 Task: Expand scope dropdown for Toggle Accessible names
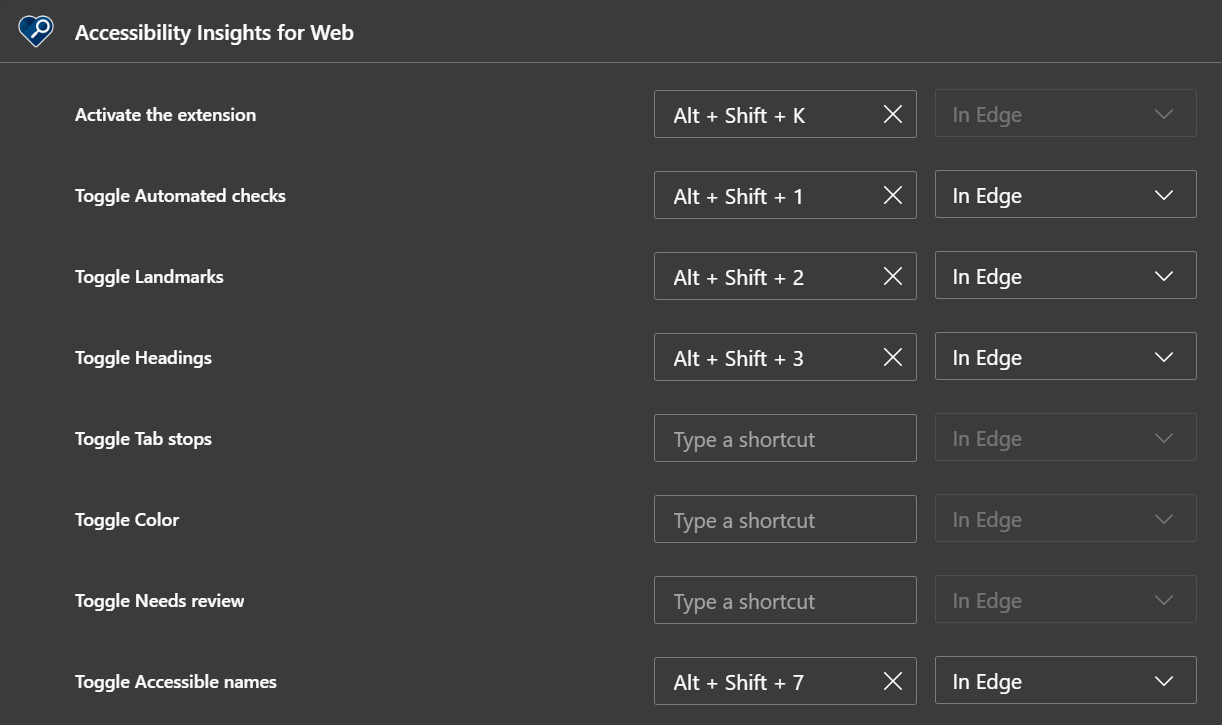tap(1065, 682)
